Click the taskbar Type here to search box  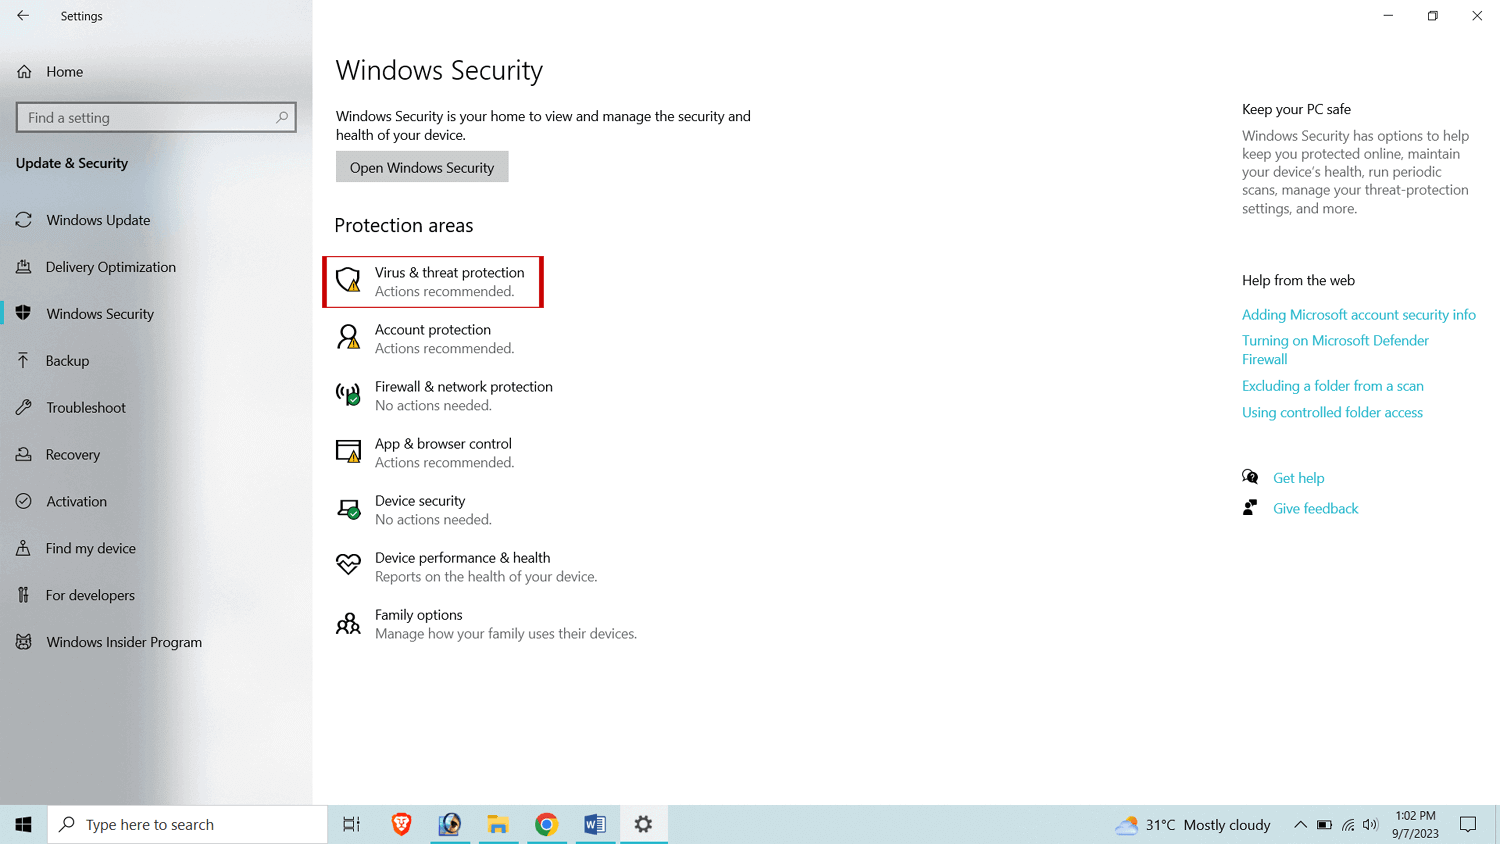(187, 825)
